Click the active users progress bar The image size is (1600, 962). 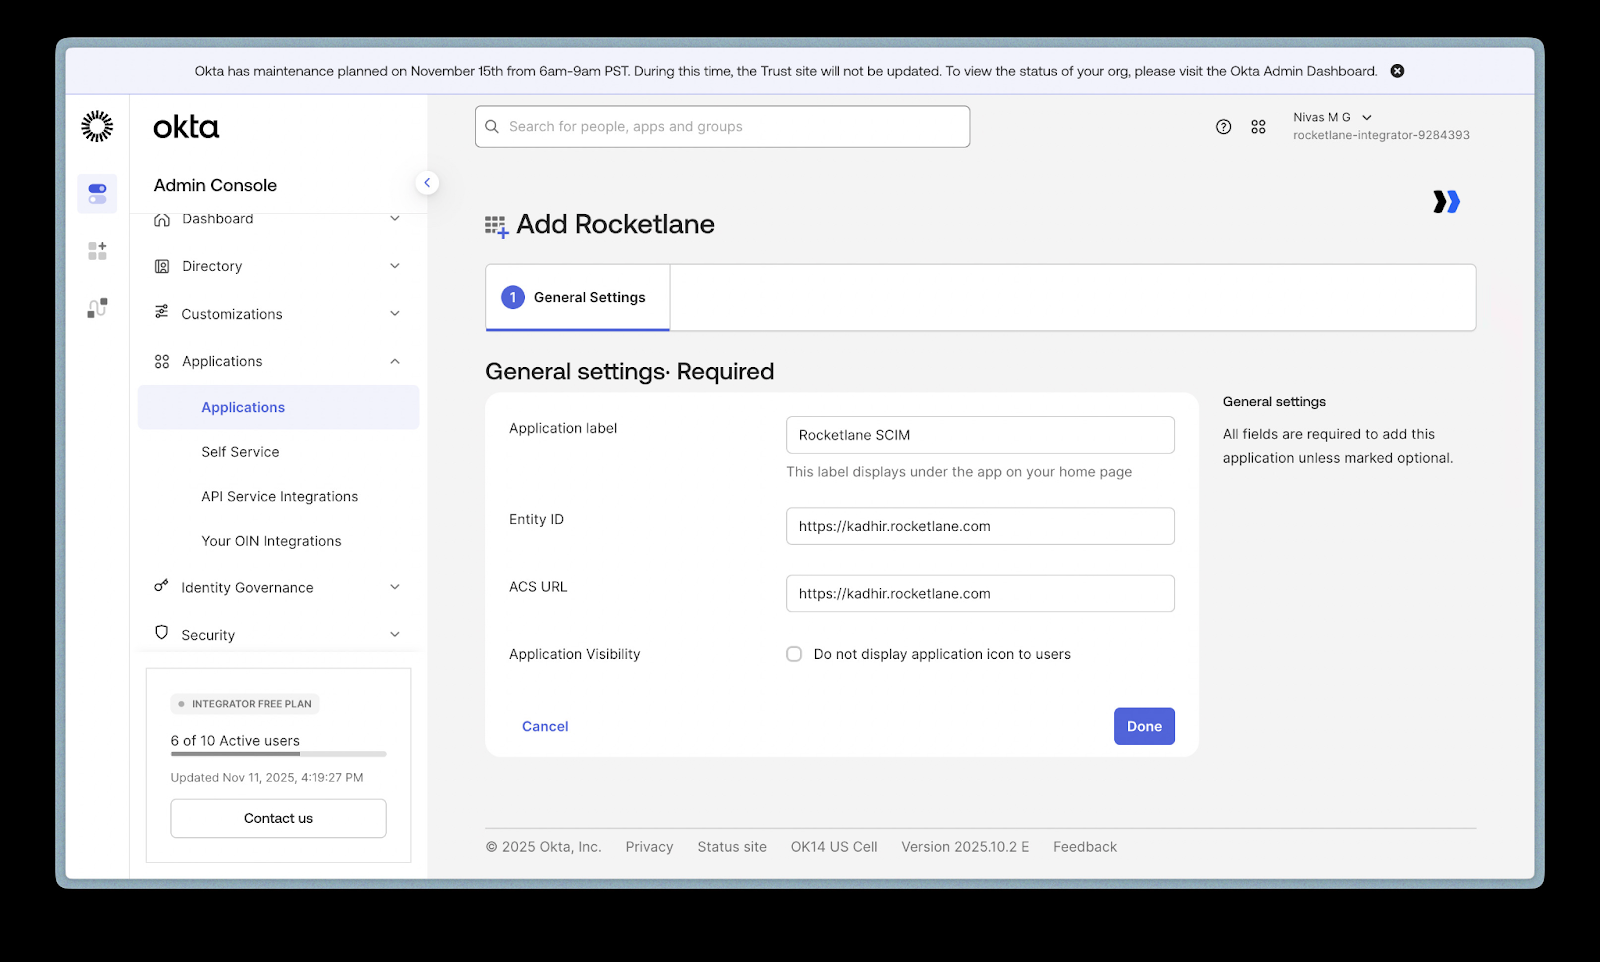278,754
